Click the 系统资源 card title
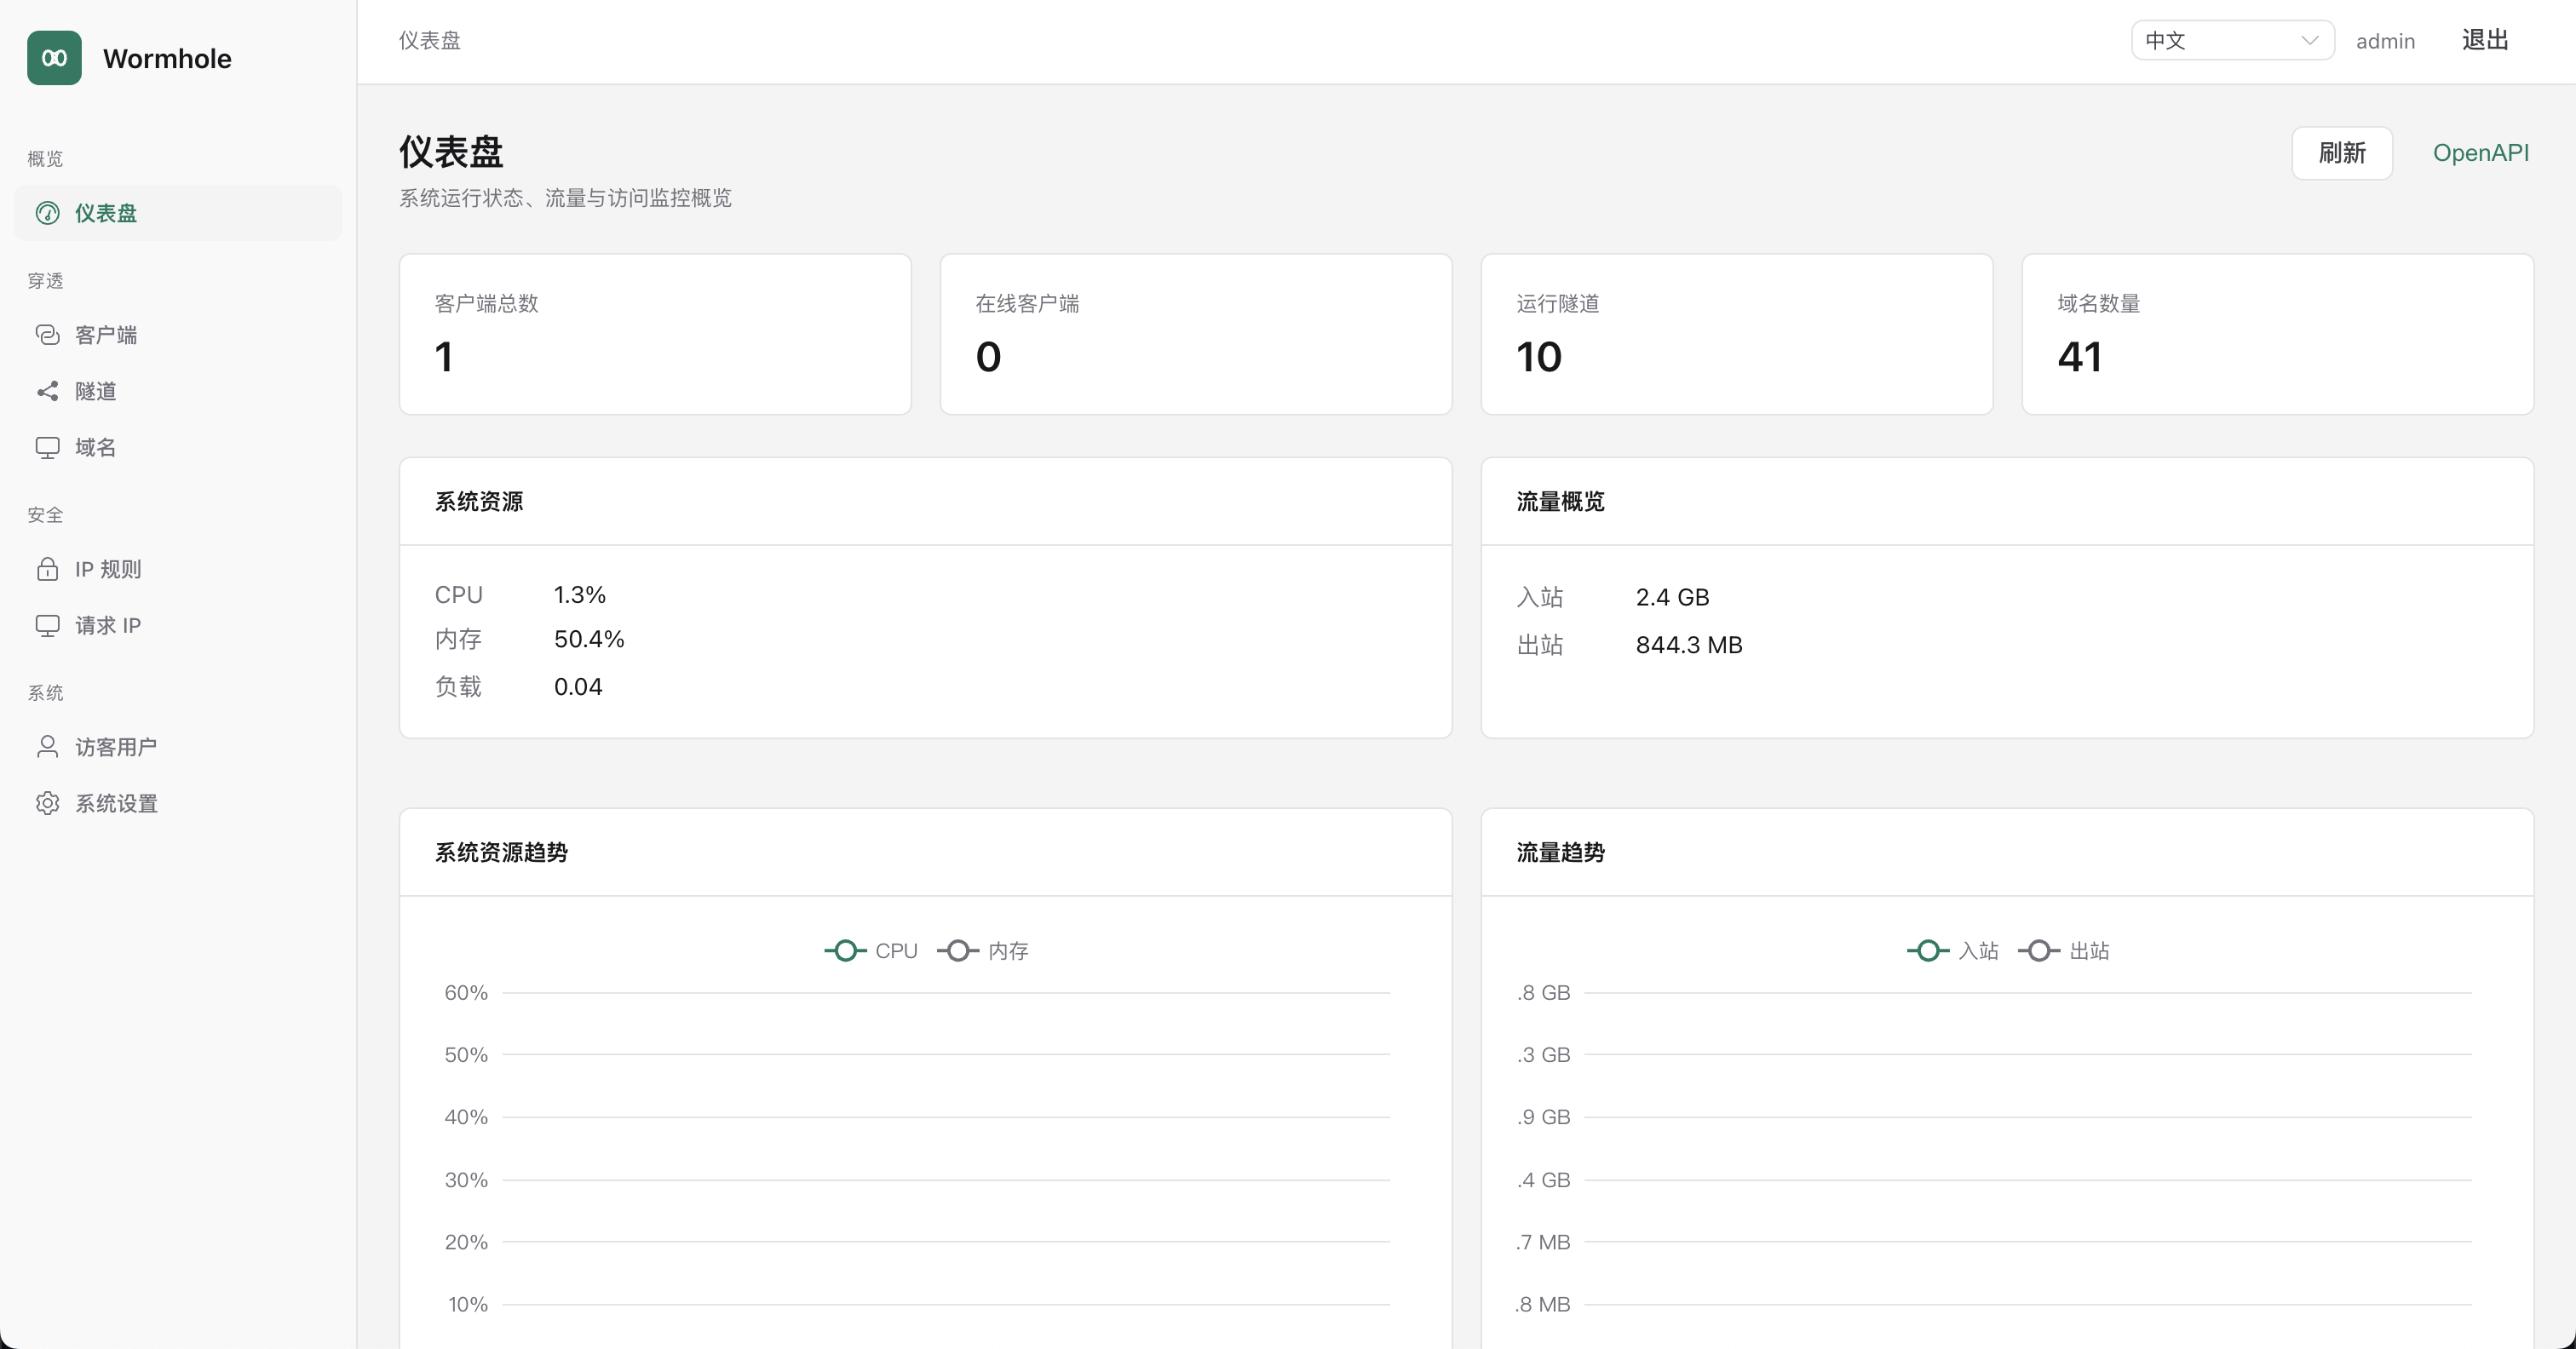The image size is (2576, 1349). click(479, 502)
